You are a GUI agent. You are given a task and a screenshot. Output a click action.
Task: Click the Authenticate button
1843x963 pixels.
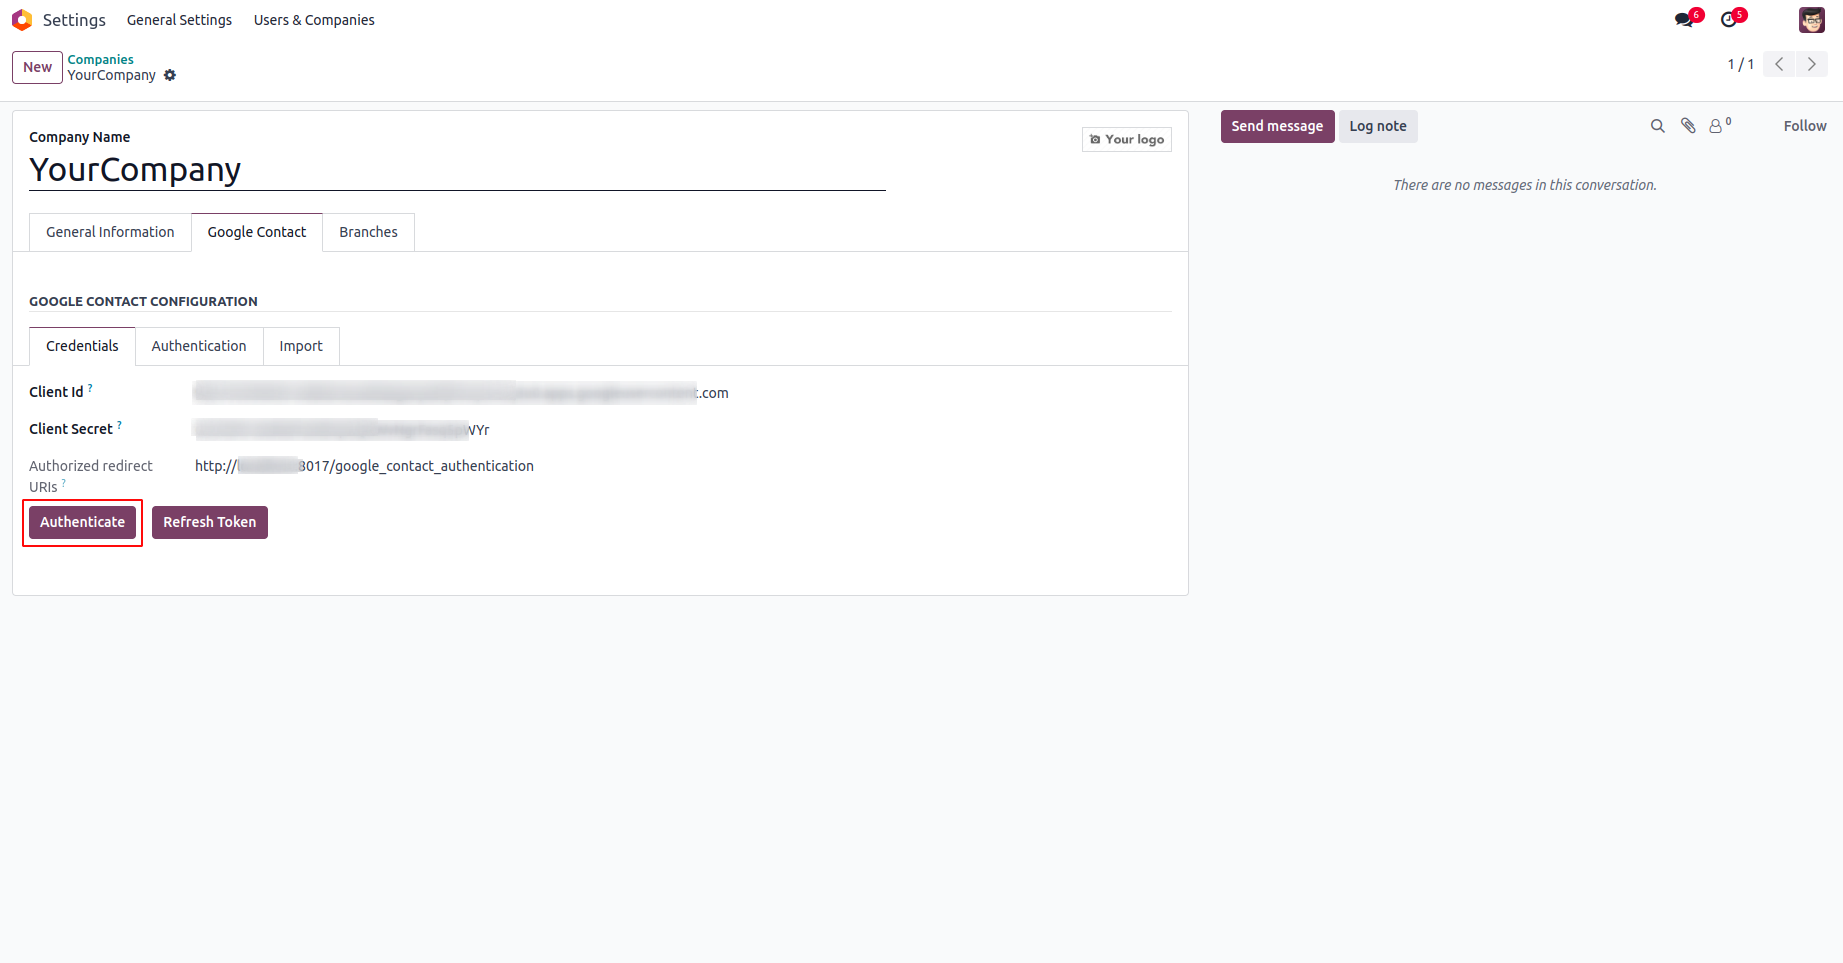(82, 522)
